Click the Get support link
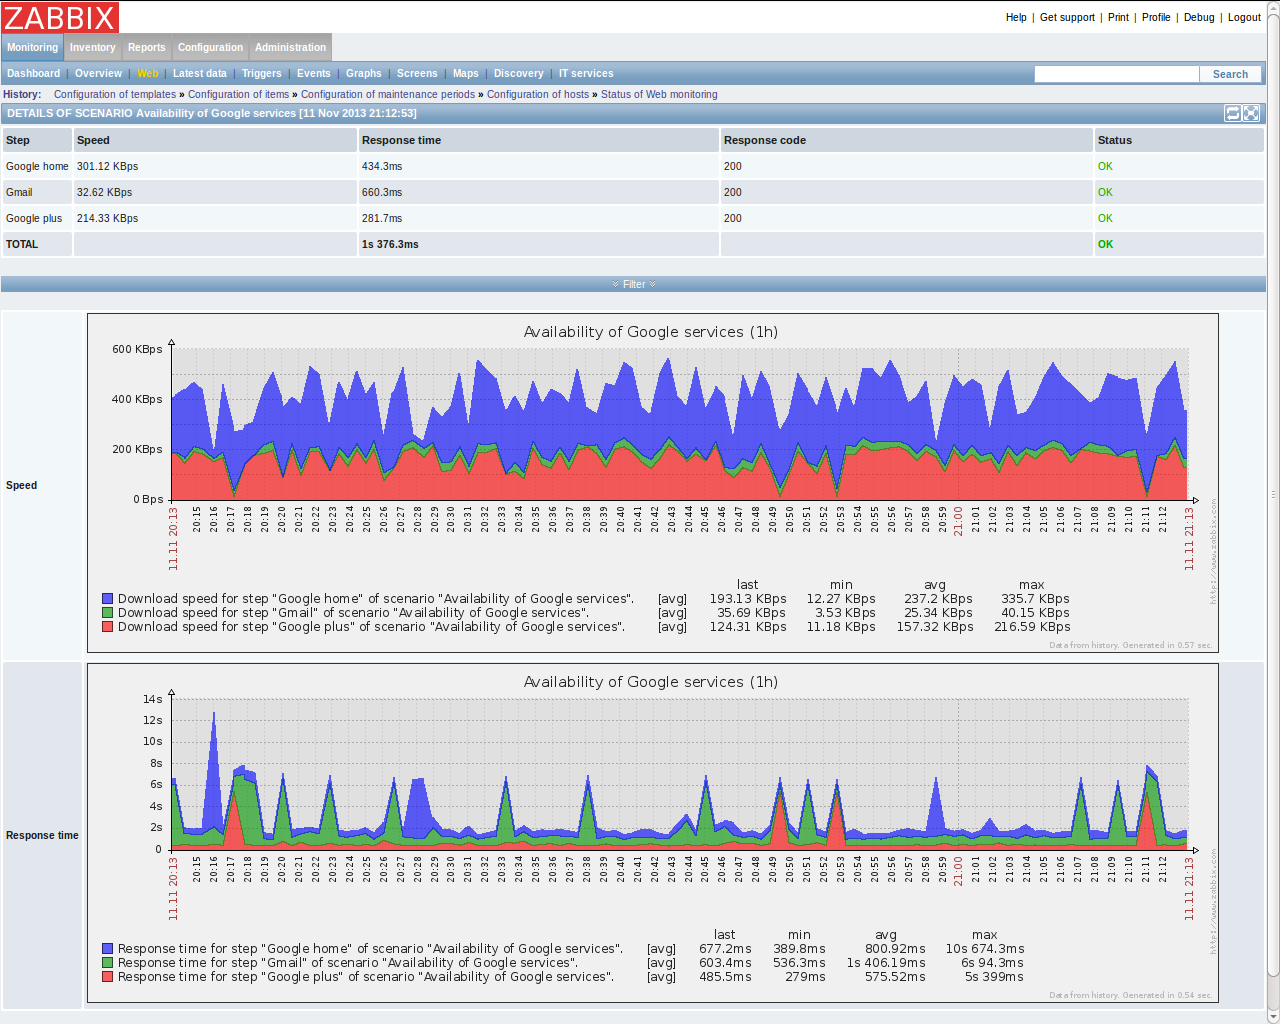This screenshot has height=1024, width=1280. pyautogui.click(x=1067, y=18)
